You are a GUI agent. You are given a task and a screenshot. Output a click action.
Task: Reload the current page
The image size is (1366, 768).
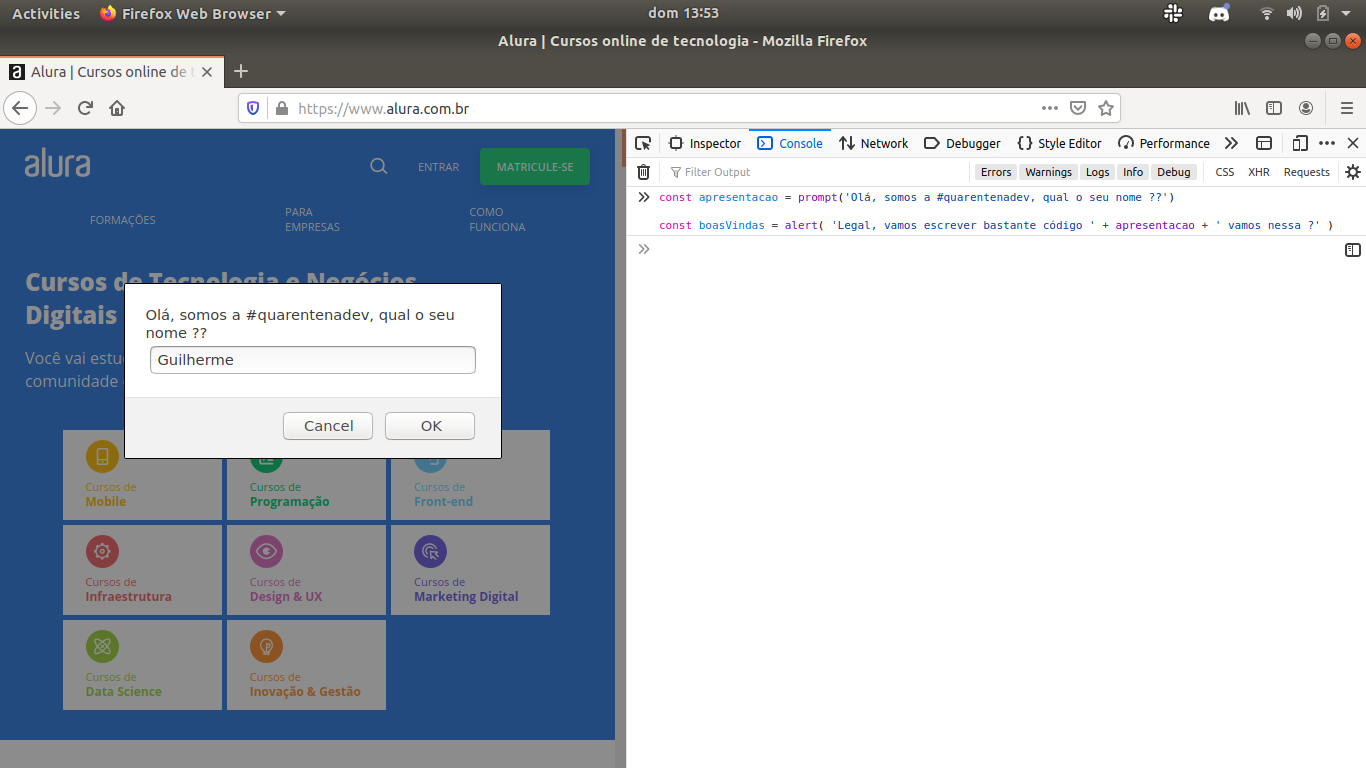(85, 108)
